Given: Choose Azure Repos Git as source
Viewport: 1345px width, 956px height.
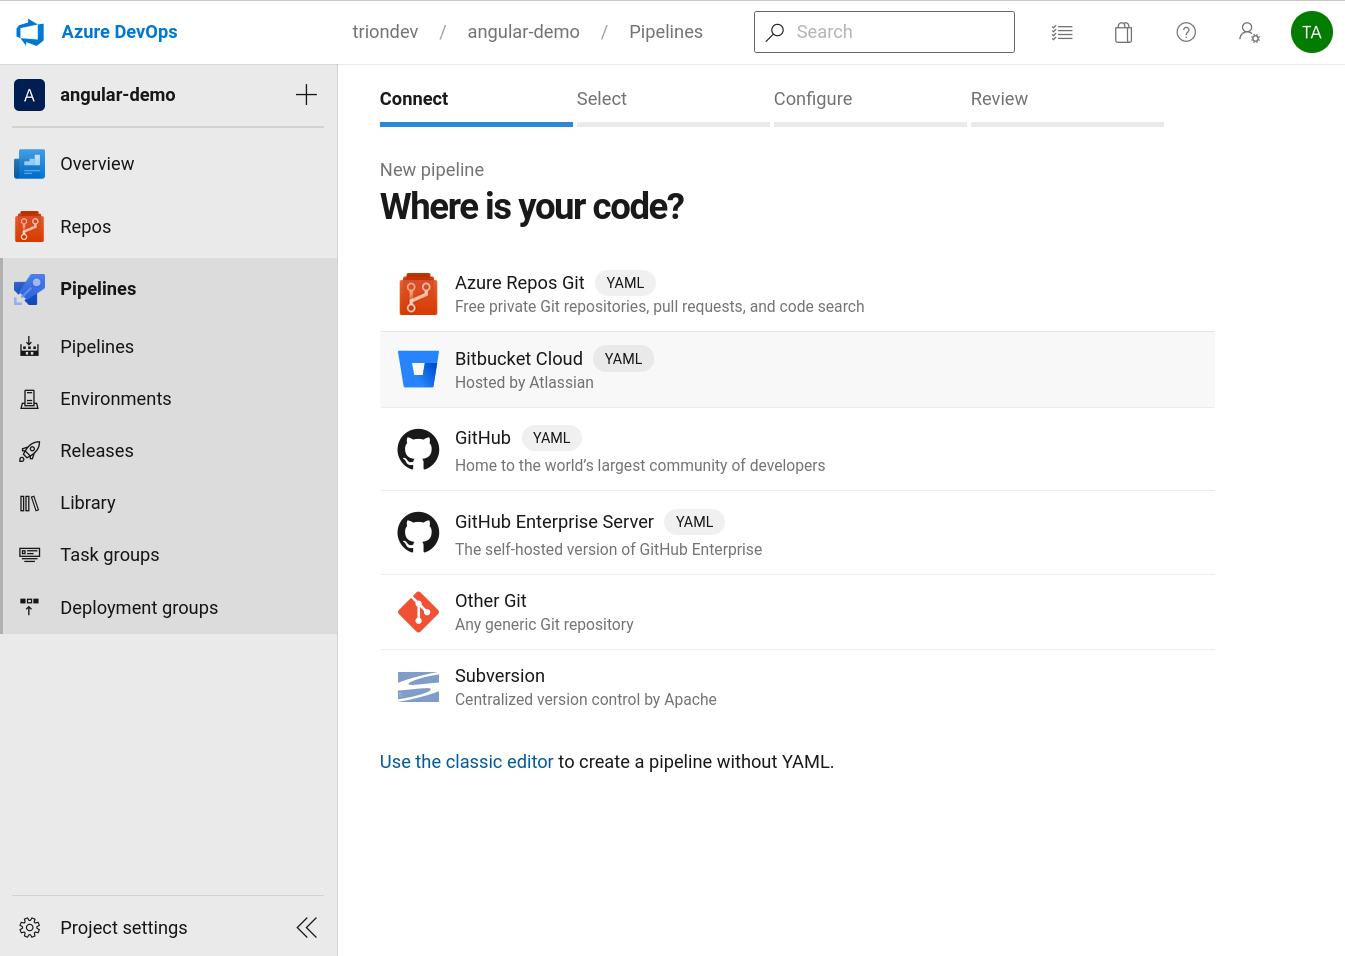Looking at the screenshot, I should click(x=797, y=294).
